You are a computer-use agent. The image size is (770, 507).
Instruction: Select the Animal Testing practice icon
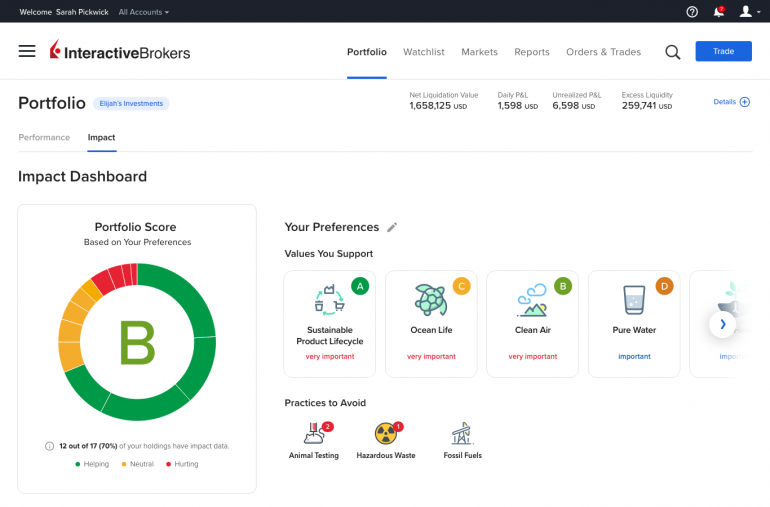(314, 434)
